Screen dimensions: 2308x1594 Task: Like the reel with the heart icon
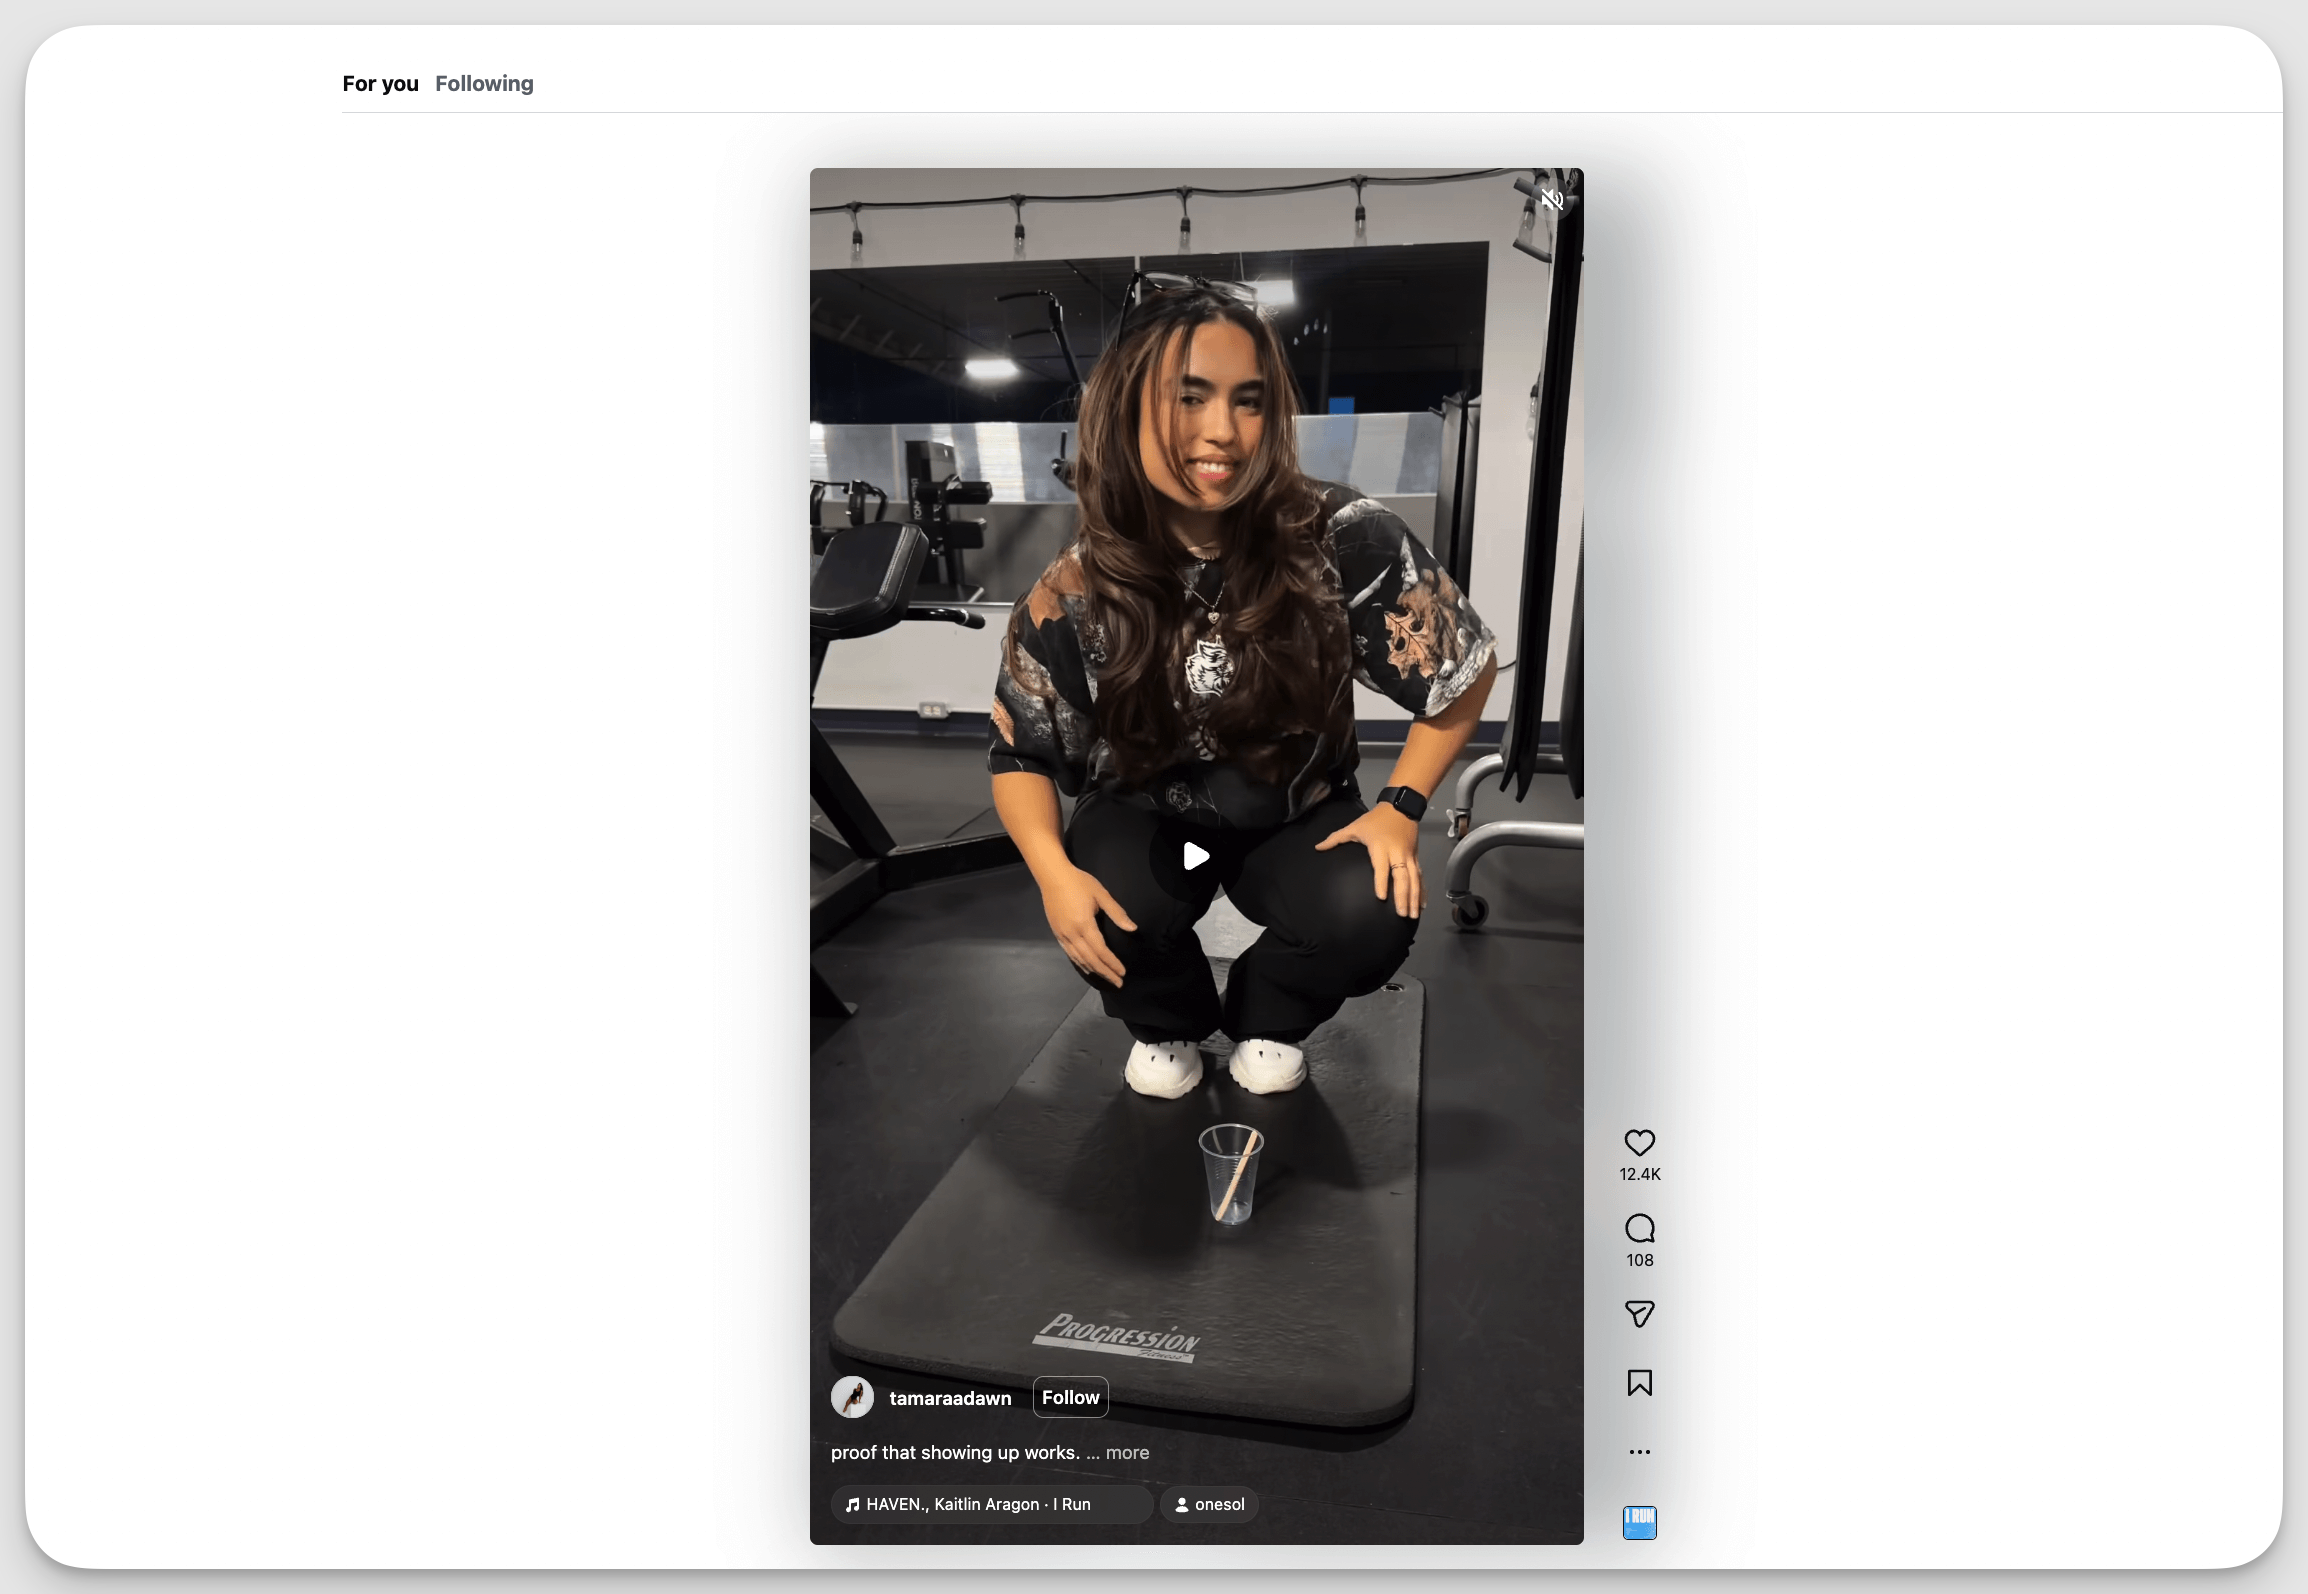1639,1142
